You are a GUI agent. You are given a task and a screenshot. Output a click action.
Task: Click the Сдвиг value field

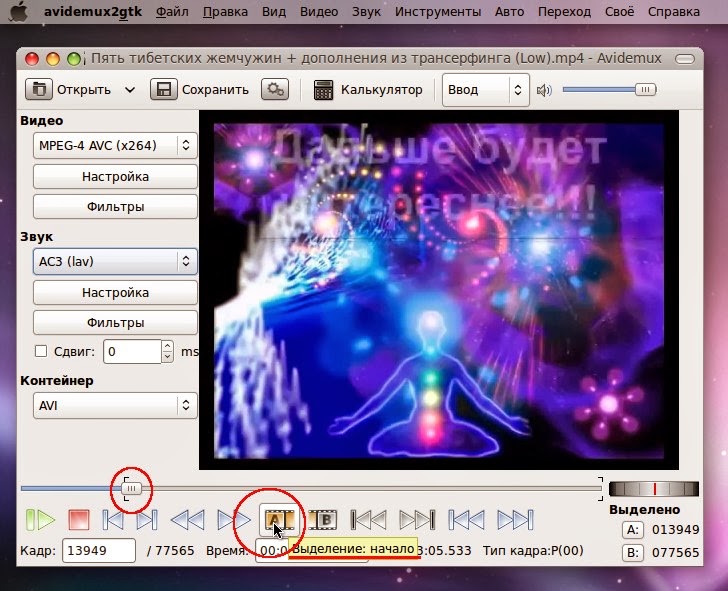pos(132,351)
